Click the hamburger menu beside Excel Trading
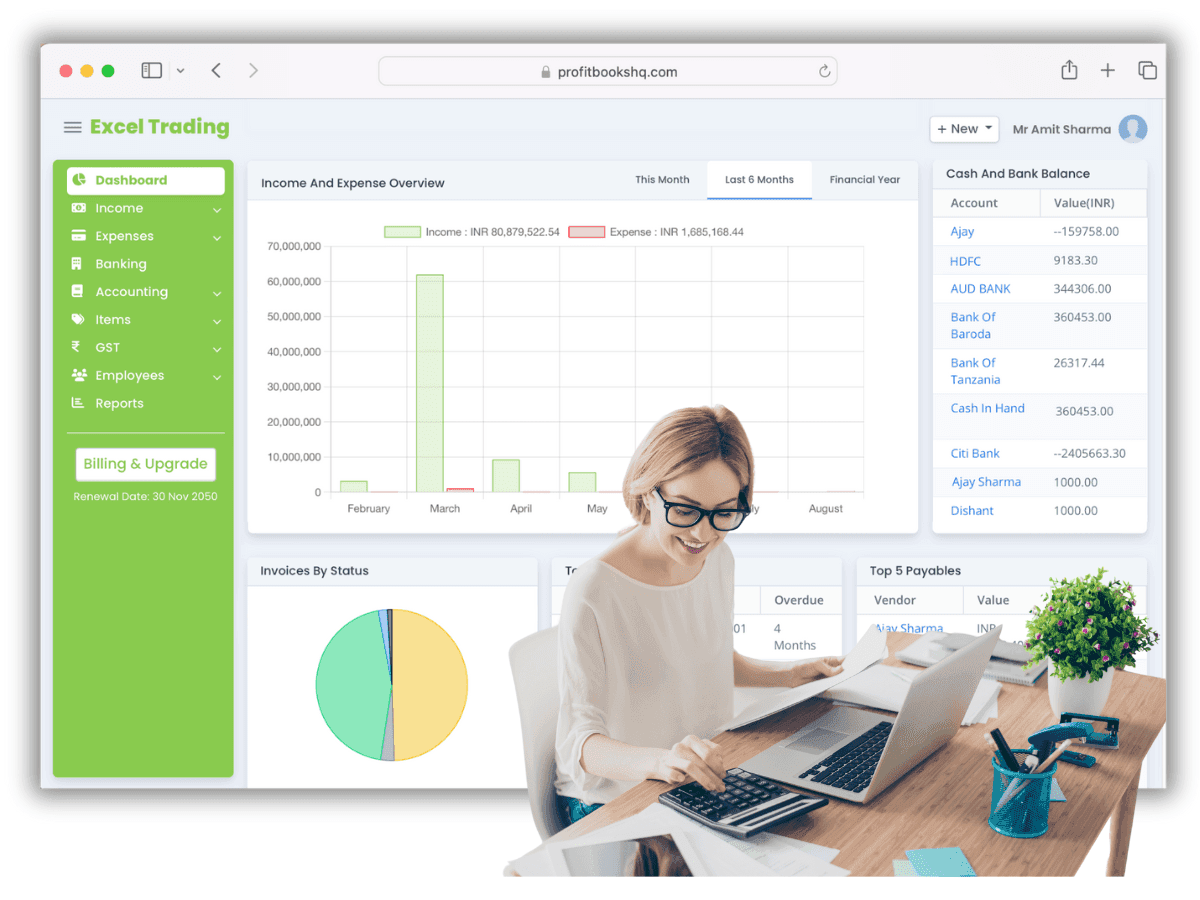Image resolution: width=1200 pixels, height=900 pixels. pyautogui.click(x=72, y=127)
